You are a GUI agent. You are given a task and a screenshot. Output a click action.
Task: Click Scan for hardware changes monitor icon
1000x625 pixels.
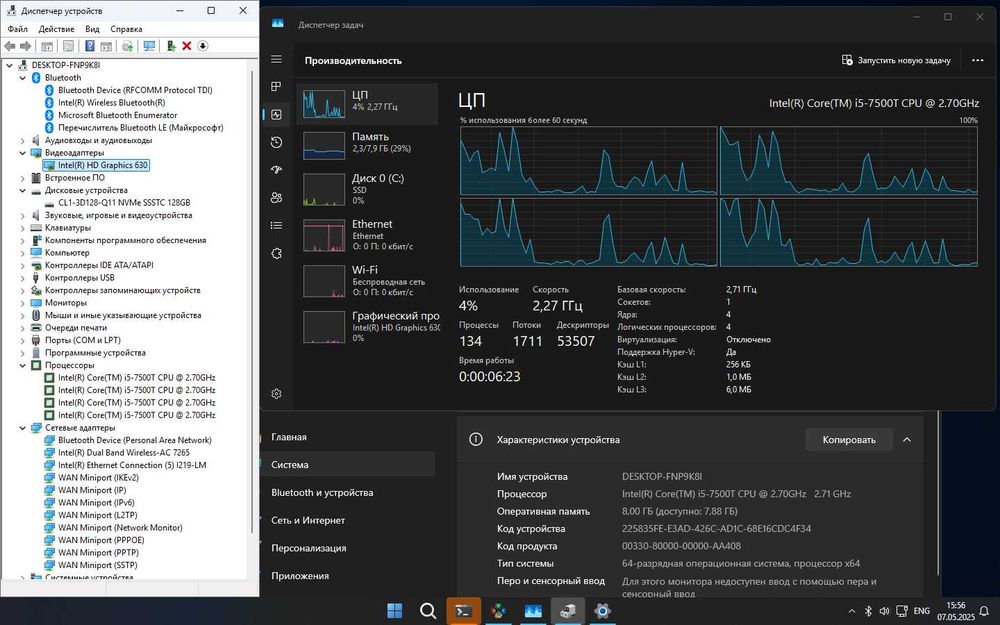tap(149, 46)
